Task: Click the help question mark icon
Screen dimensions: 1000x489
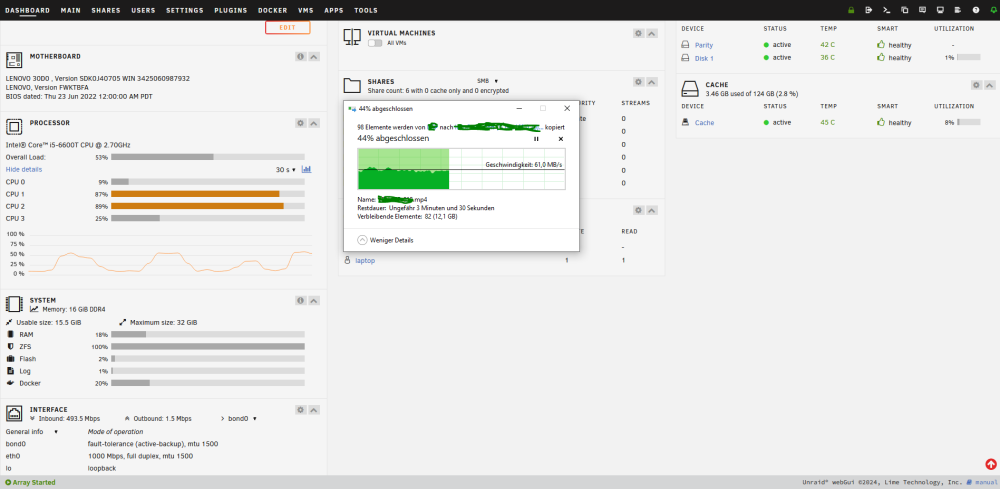Action: click(976, 10)
